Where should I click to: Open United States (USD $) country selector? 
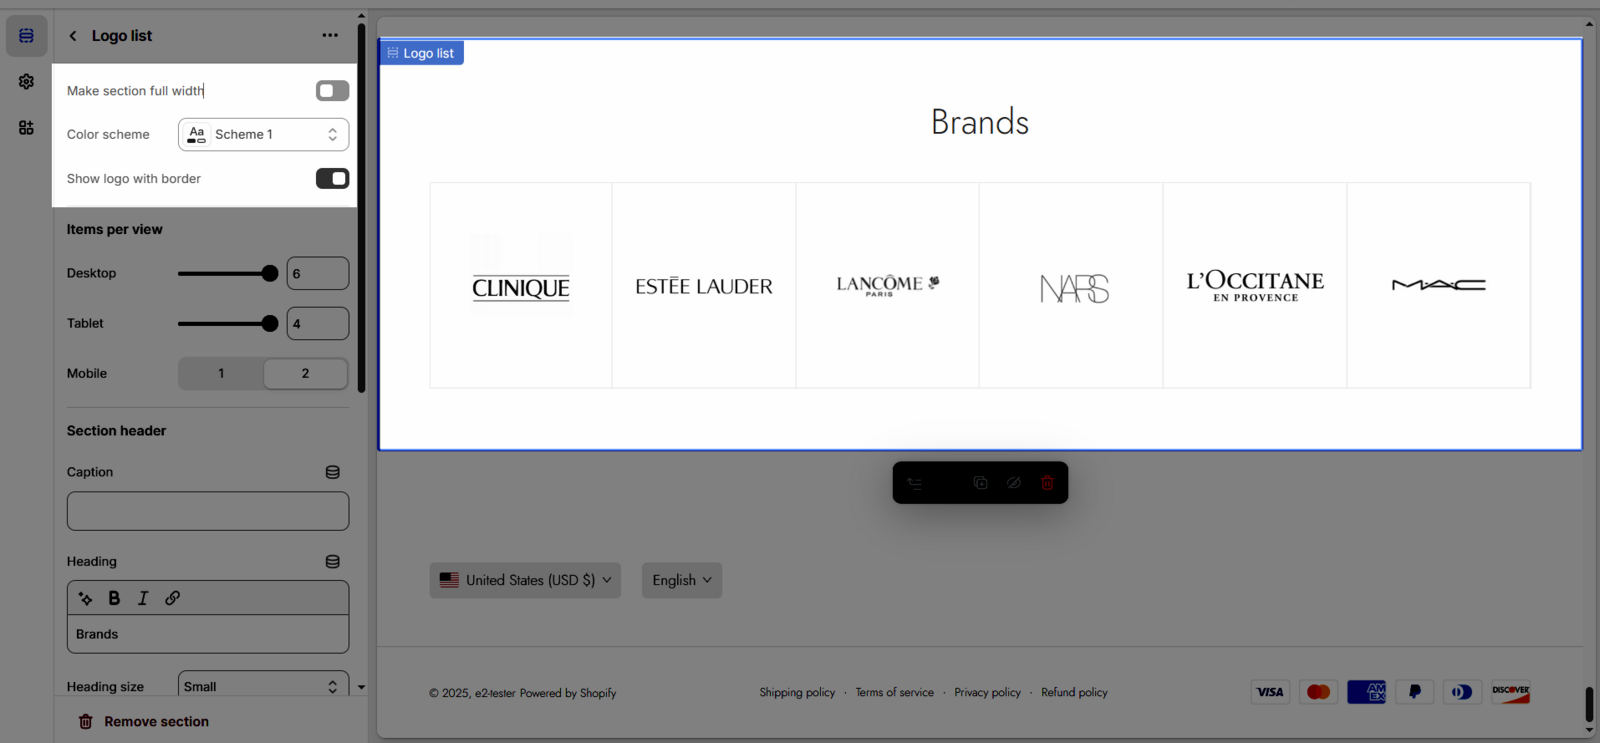point(525,580)
